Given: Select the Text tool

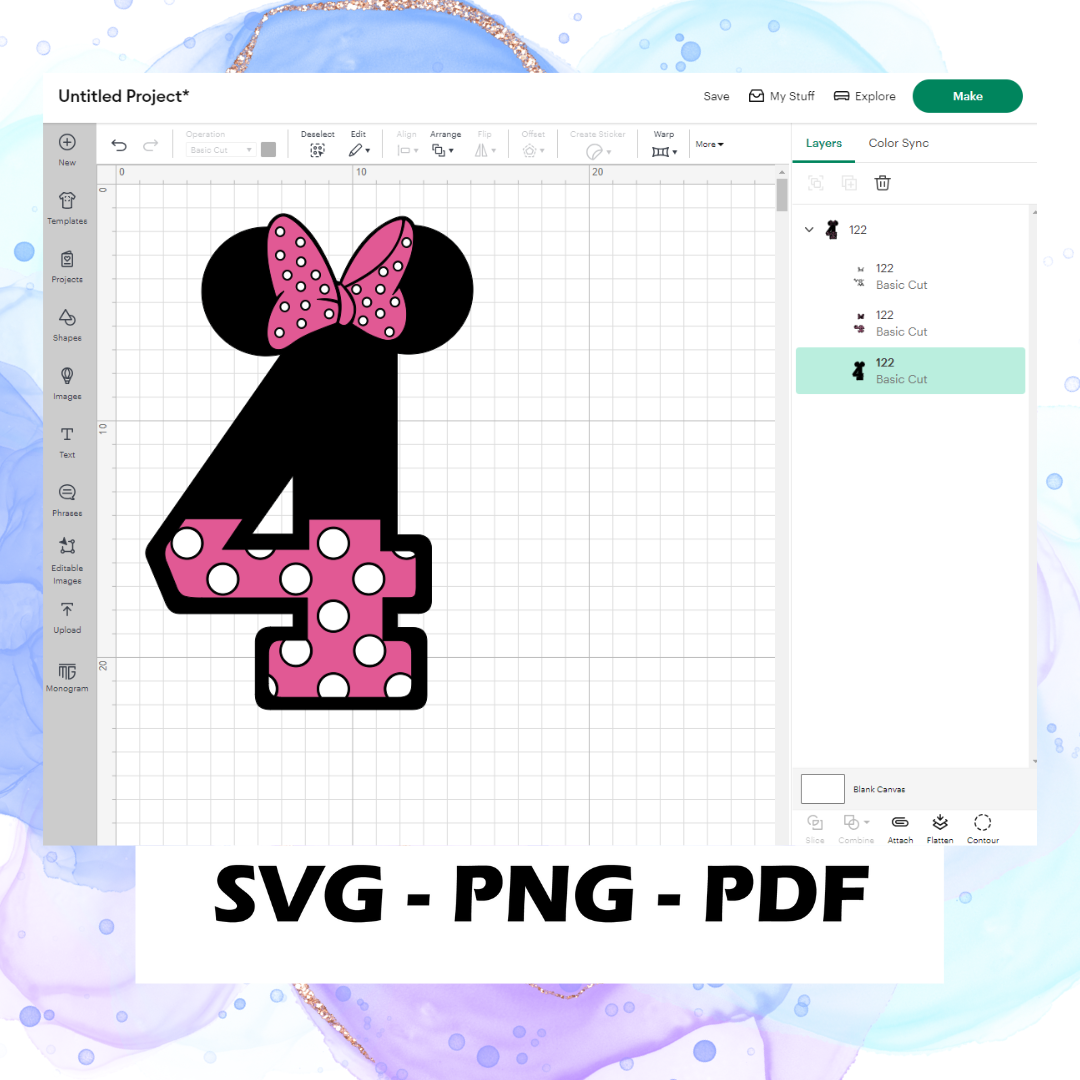Looking at the screenshot, I should pos(67,442).
